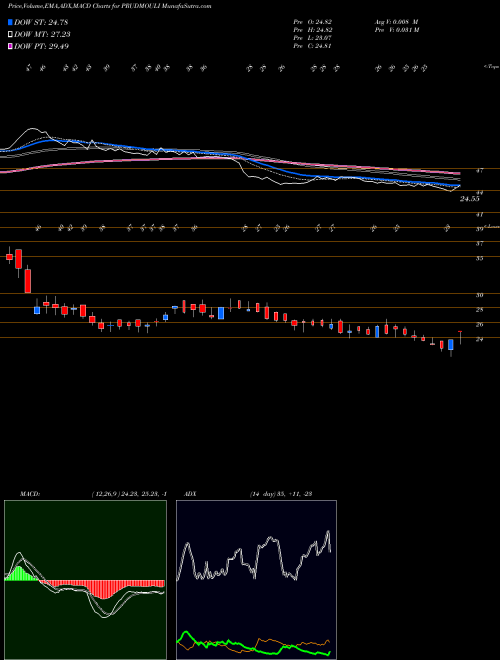Select the 'DOW ST: 24.78' legend label
This screenshot has height=660, width=500.
(41, 22)
